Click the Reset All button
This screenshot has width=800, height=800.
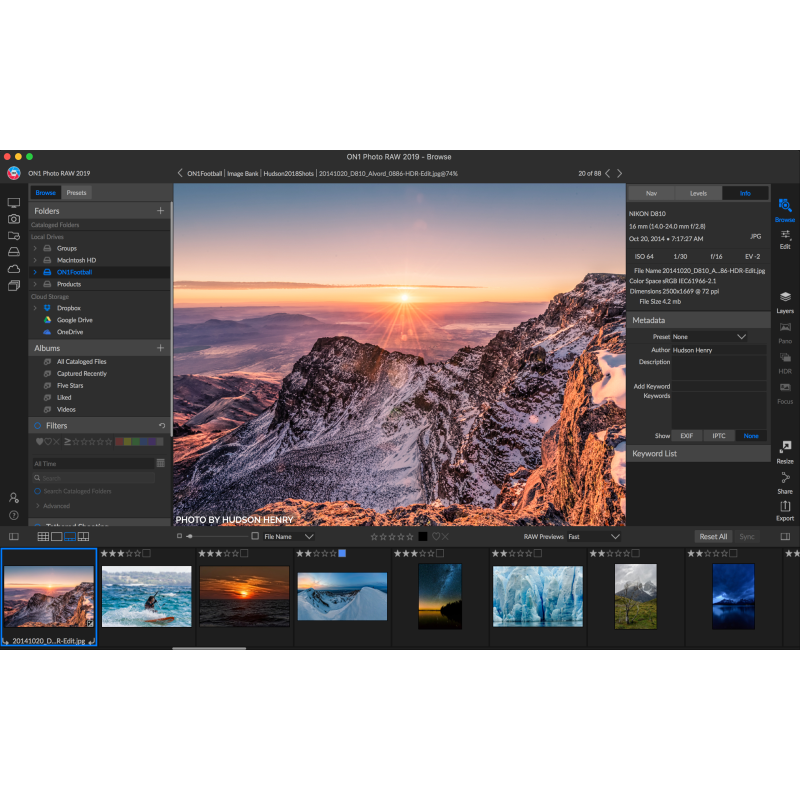coord(713,537)
